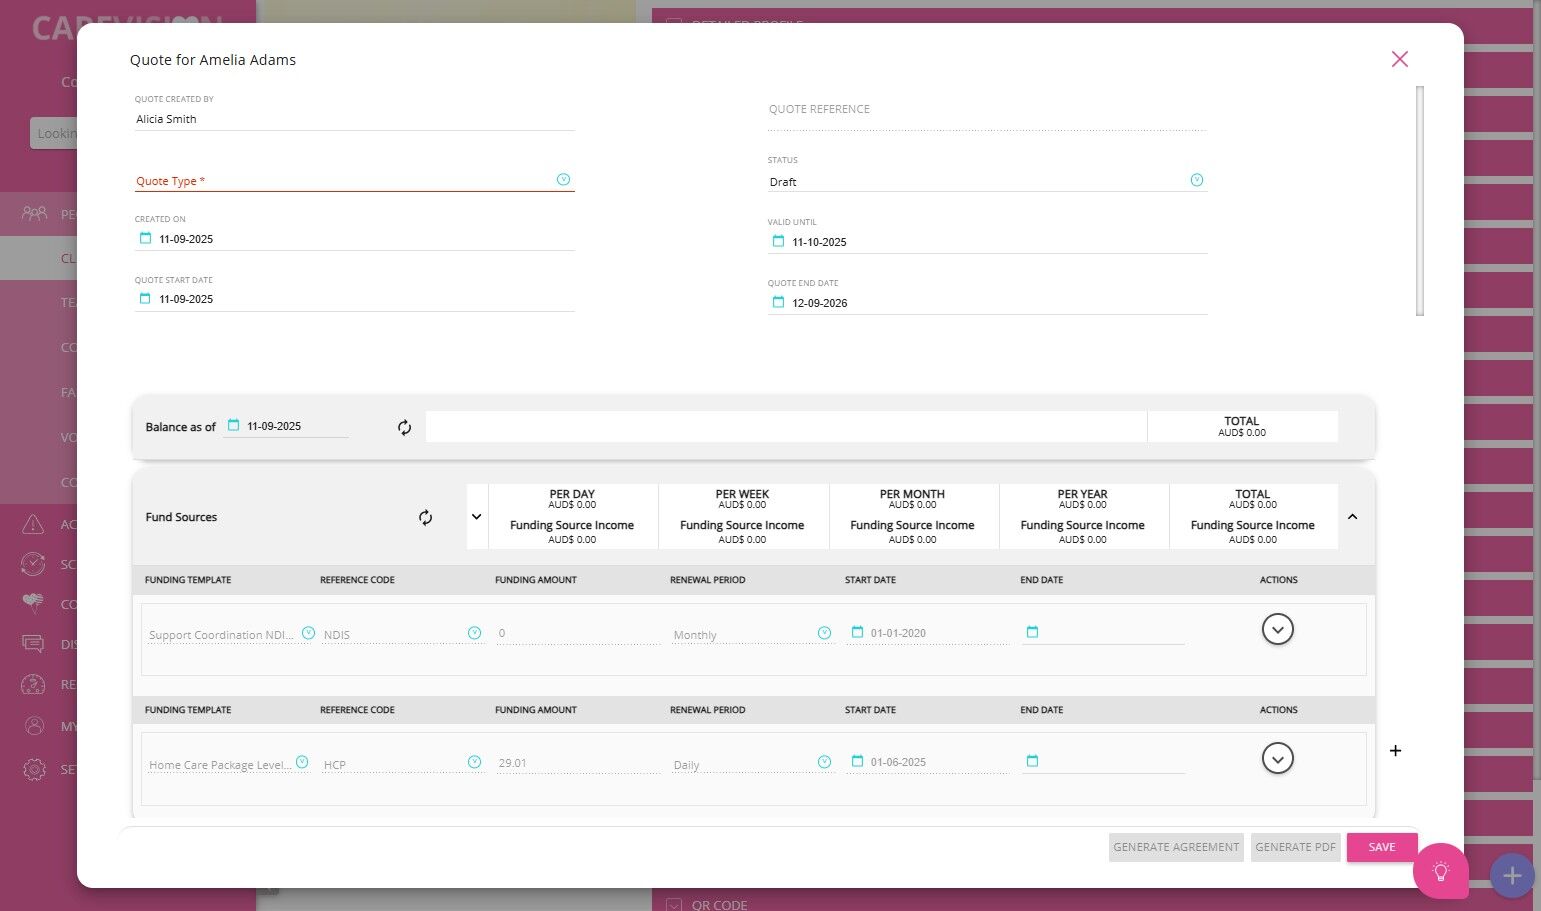Refresh the Balance as of totals
The height and width of the screenshot is (911, 1541).
point(404,428)
